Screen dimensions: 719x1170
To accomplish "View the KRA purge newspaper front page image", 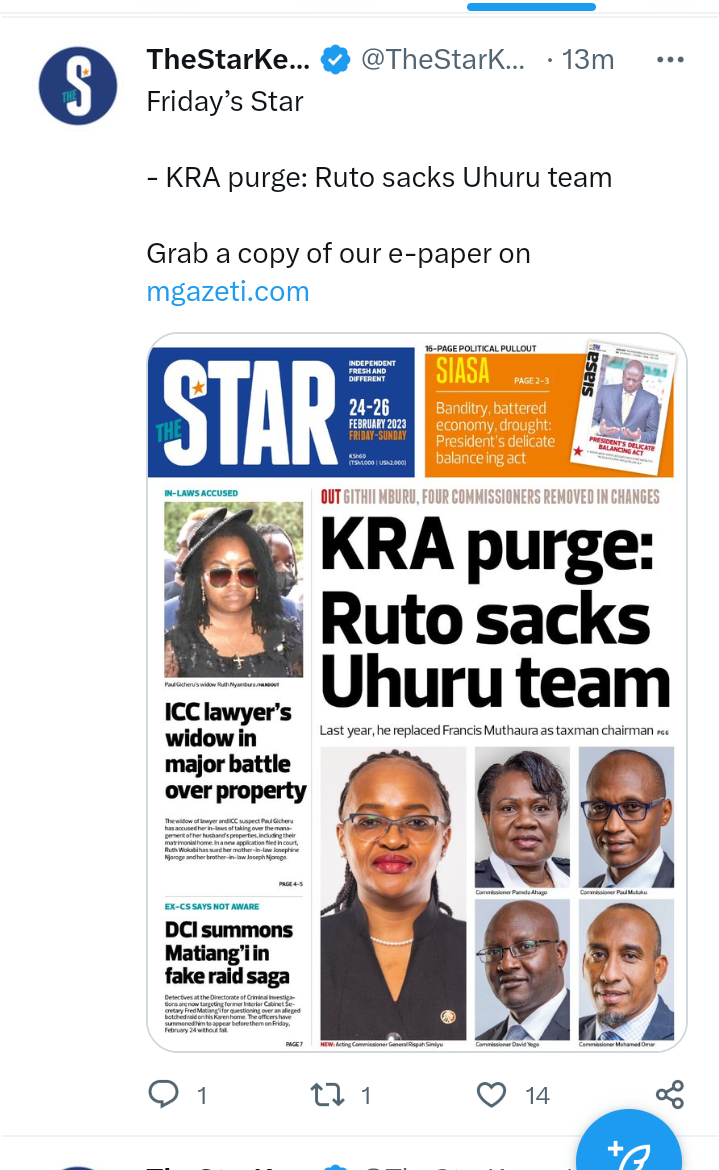I will (417, 692).
